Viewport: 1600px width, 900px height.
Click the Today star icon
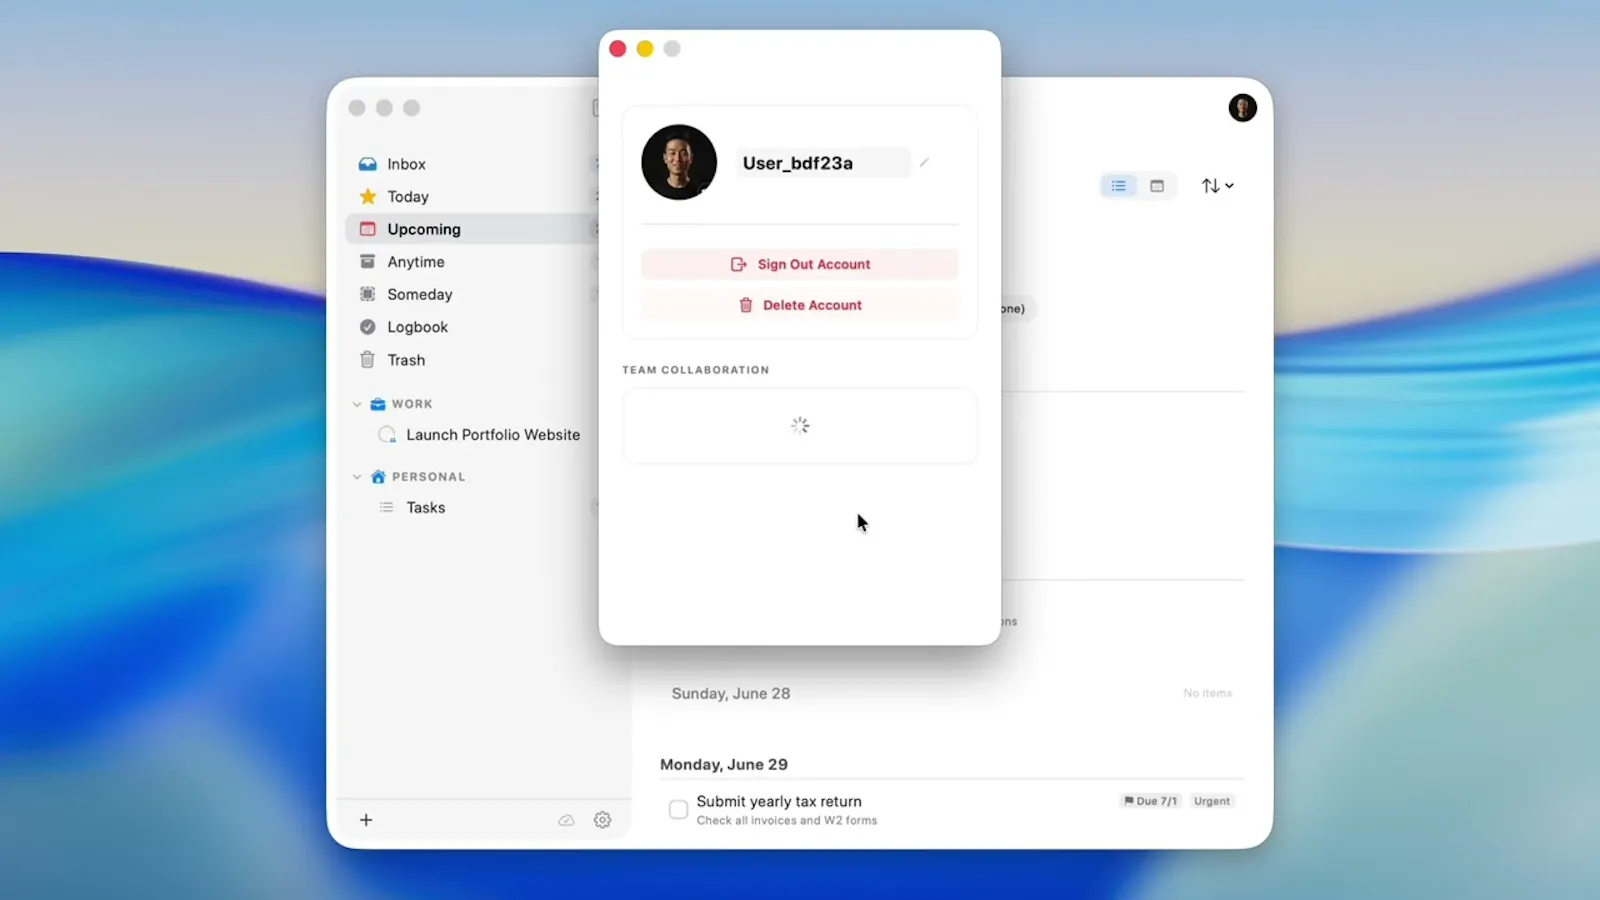pos(368,196)
